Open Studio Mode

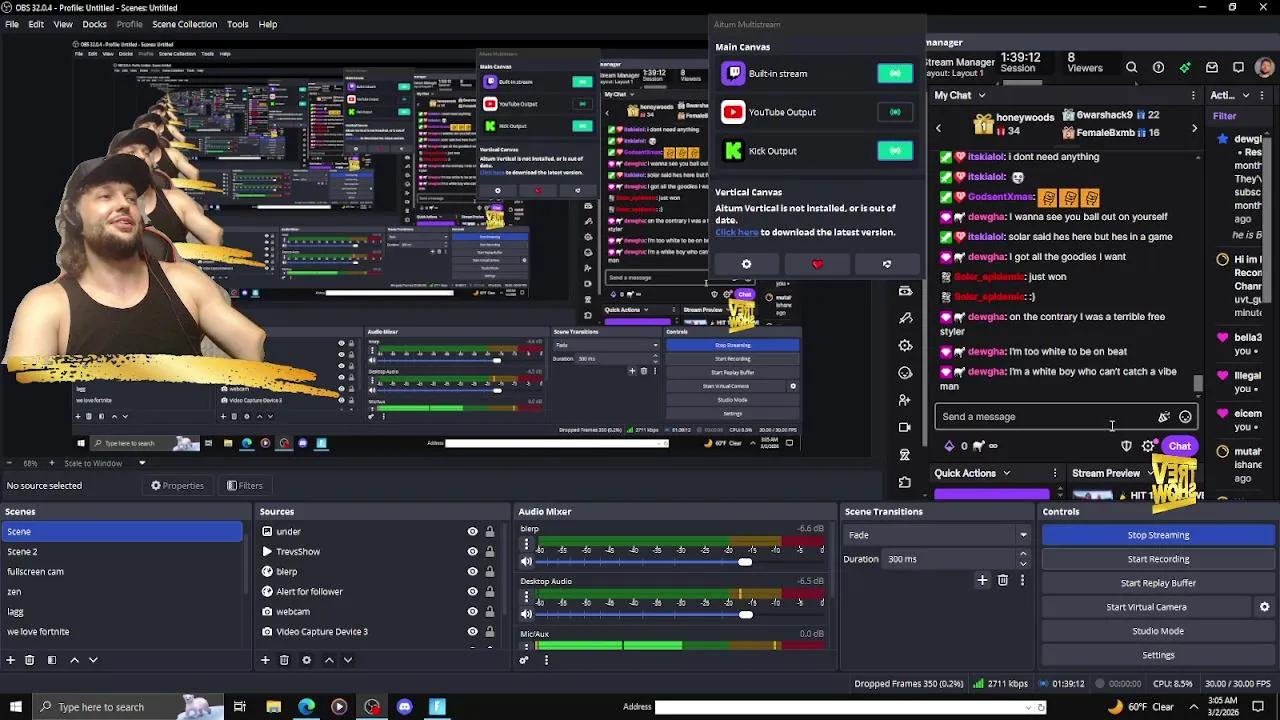pos(1158,631)
